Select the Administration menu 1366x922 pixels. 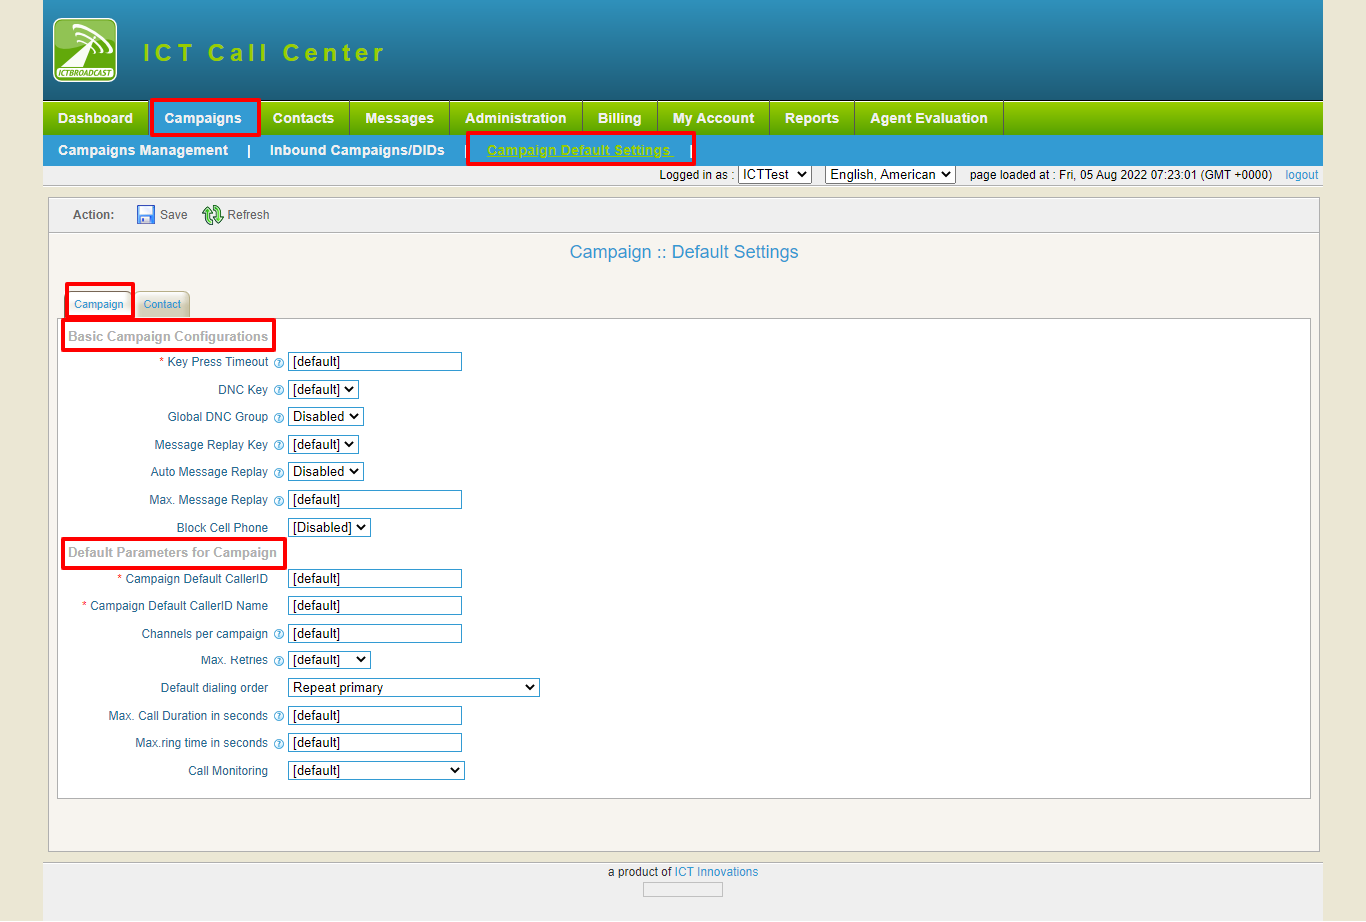tap(516, 117)
